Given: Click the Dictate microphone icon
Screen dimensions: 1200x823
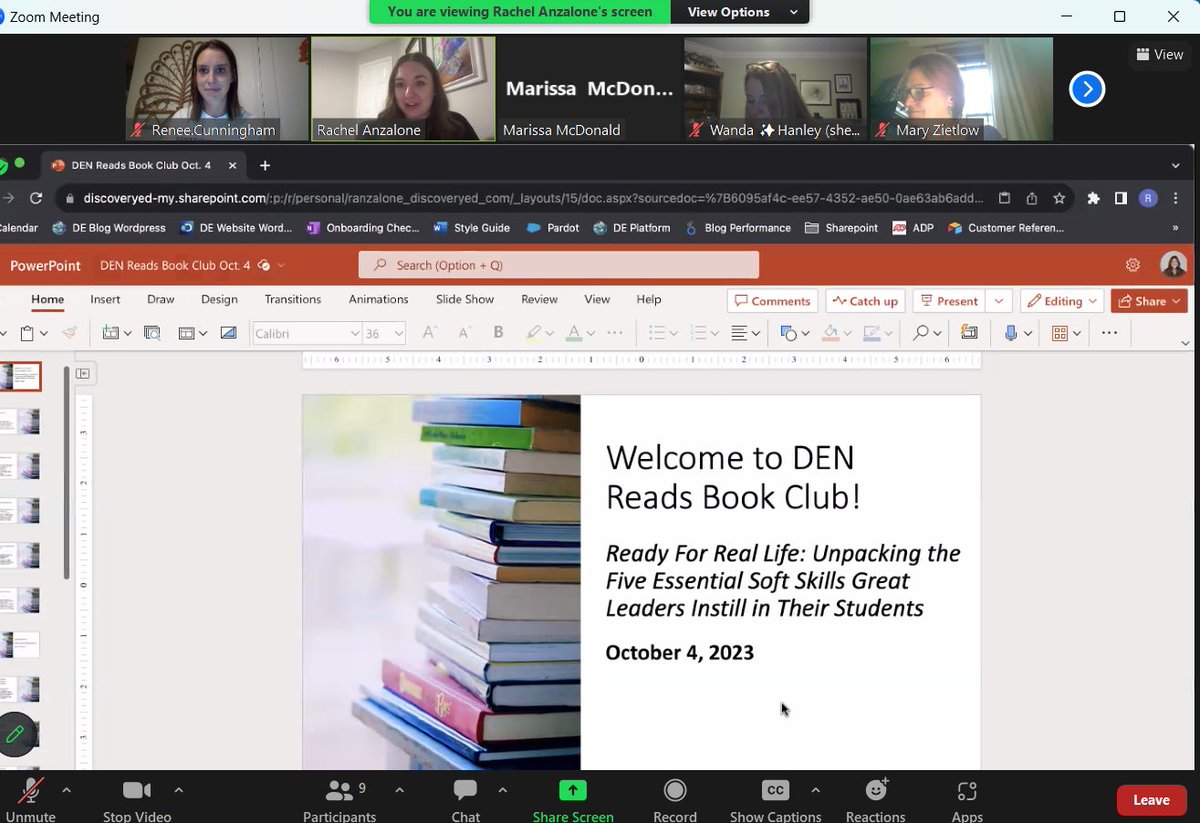Looking at the screenshot, I should tap(1011, 333).
